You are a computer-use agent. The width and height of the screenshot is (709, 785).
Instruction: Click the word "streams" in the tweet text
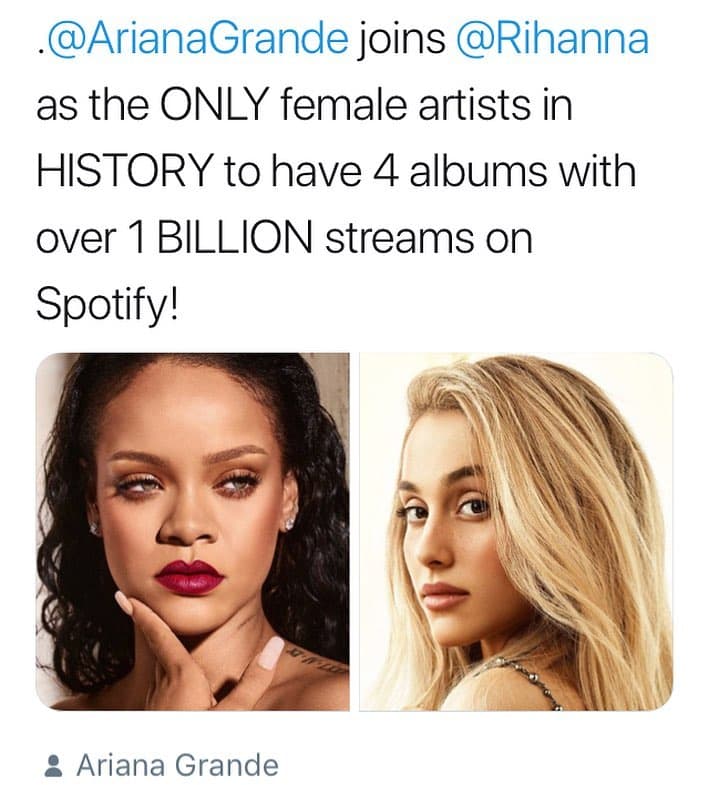pyautogui.click(x=400, y=239)
